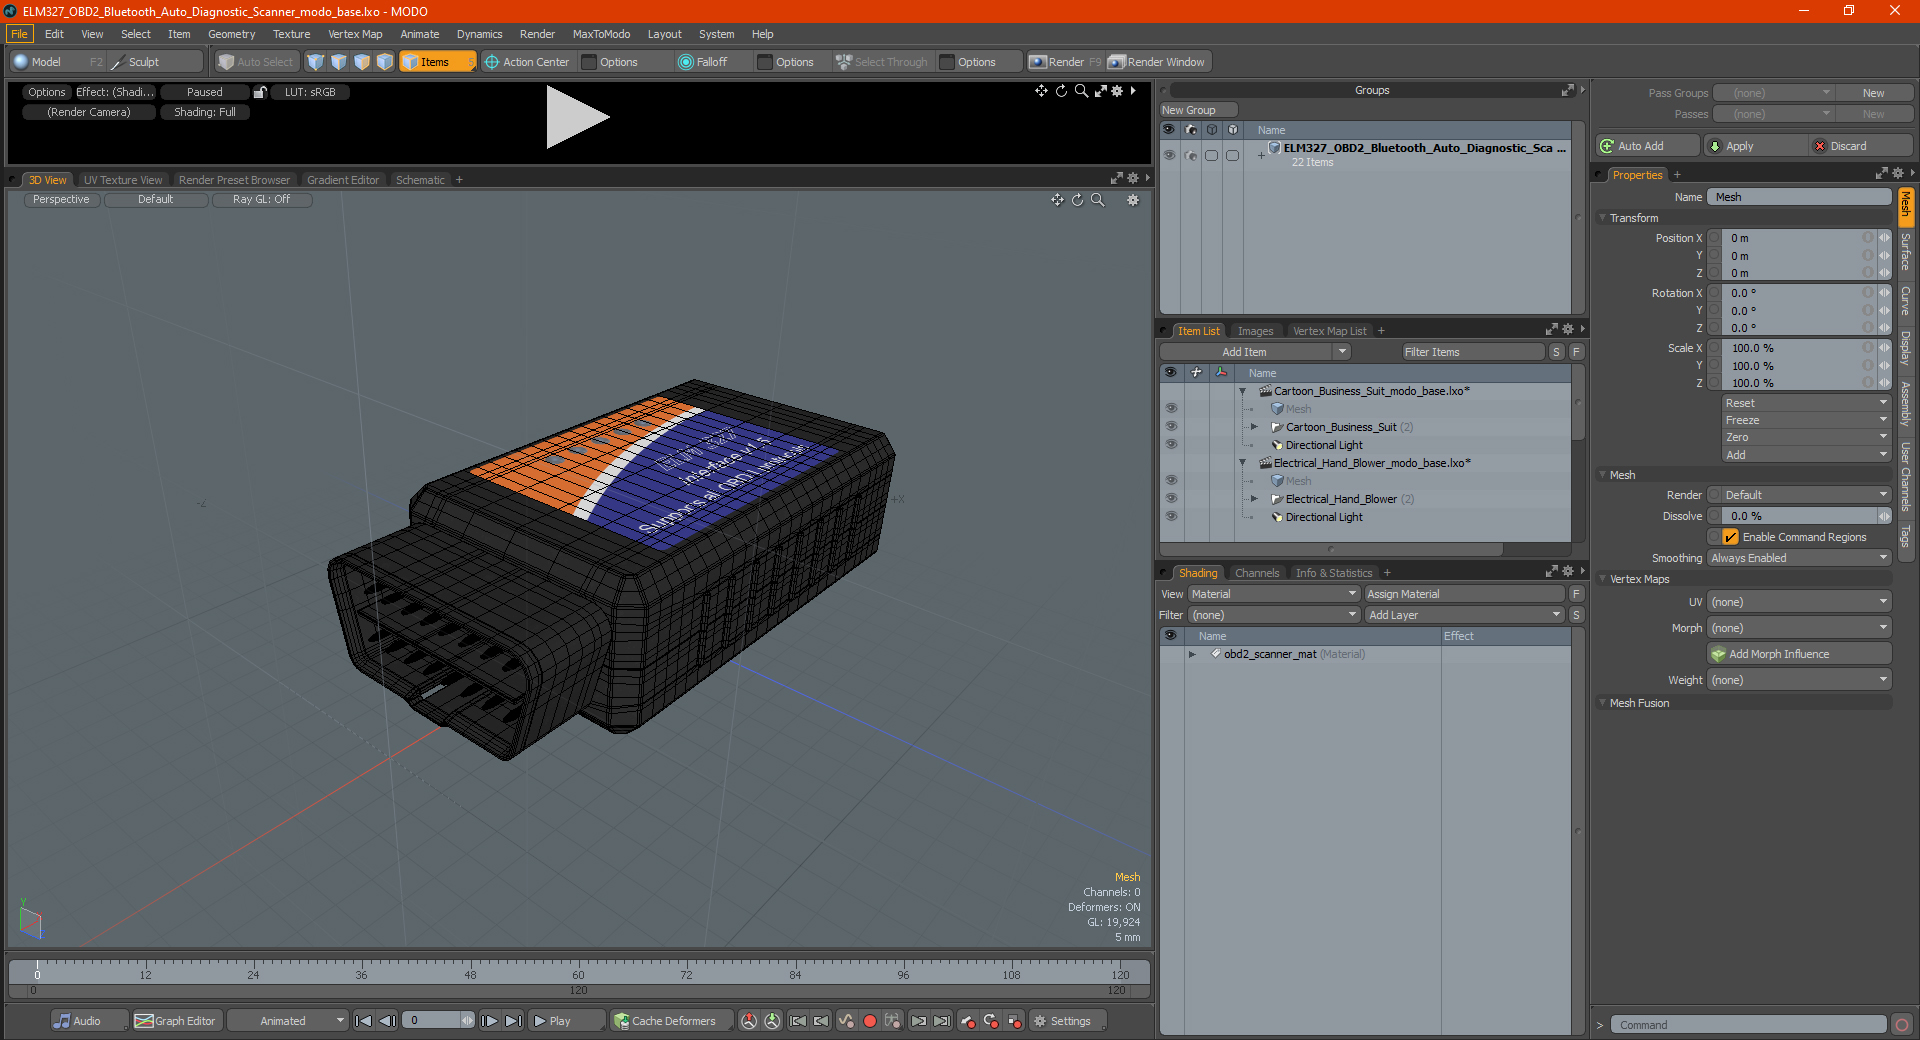Rotate view icon in 3D viewport
The height and width of the screenshot is (1040, 1920).
click(1077, 200)
